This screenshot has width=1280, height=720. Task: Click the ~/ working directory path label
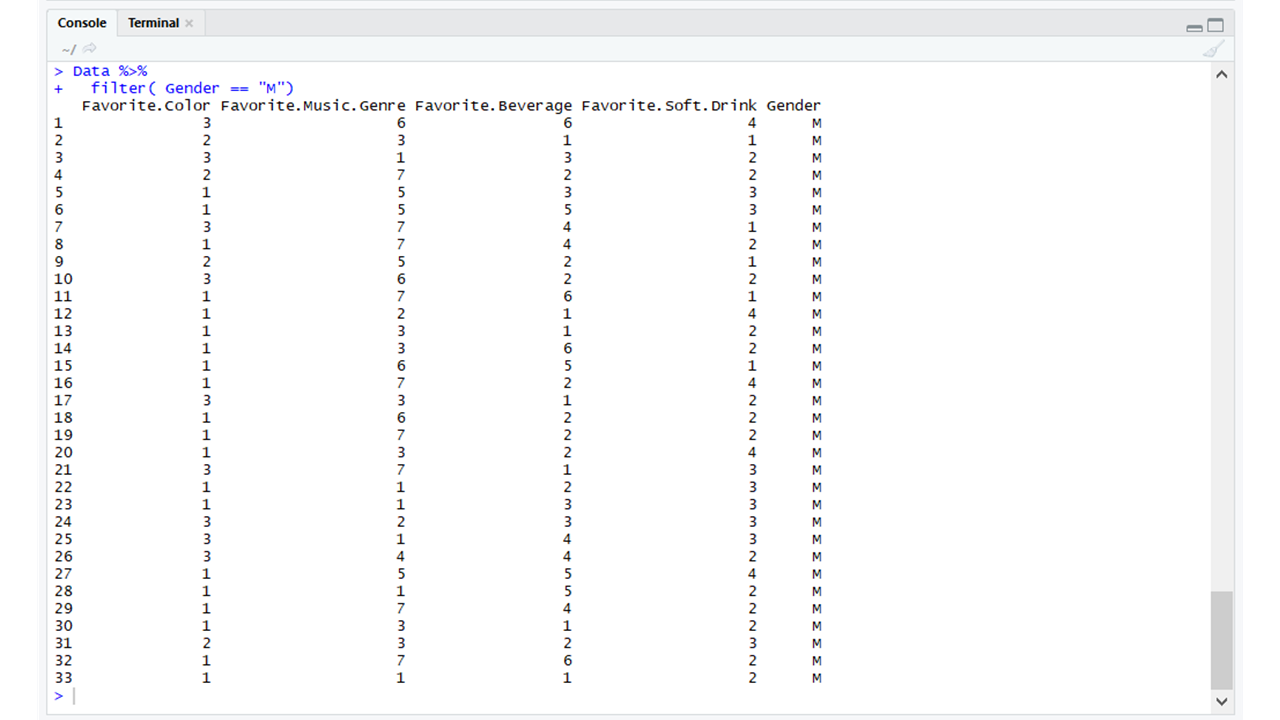coord(68,49)
